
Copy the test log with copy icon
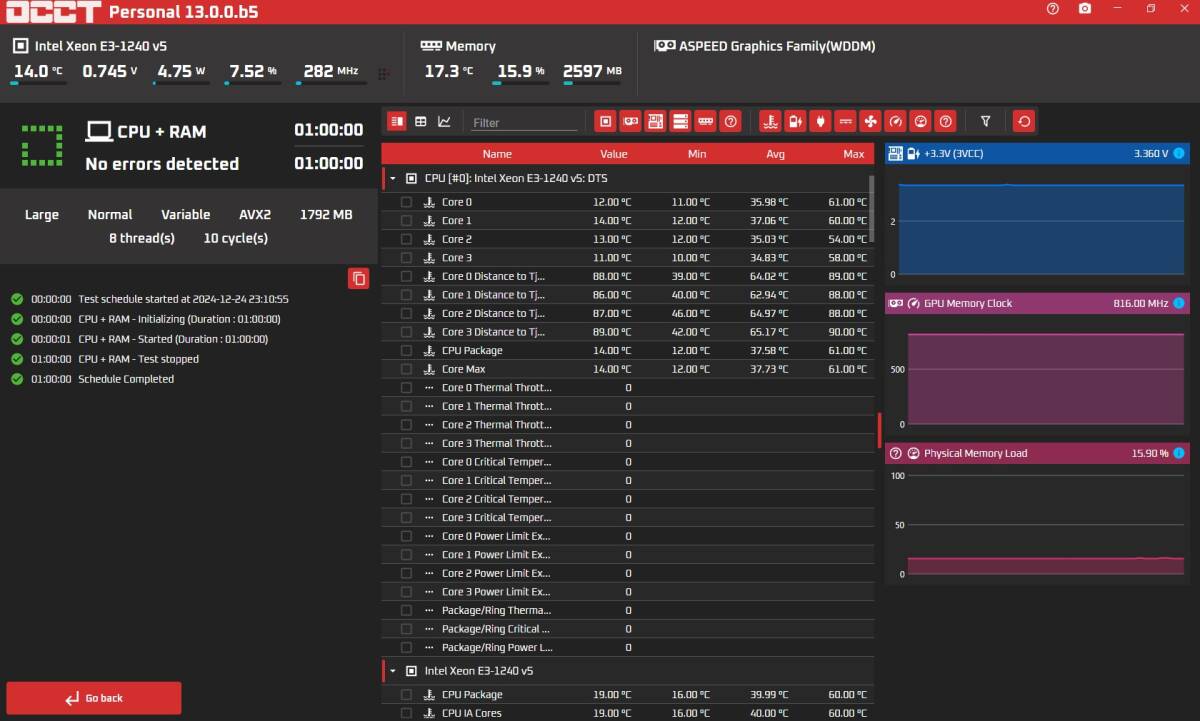(x=358, y=279)
